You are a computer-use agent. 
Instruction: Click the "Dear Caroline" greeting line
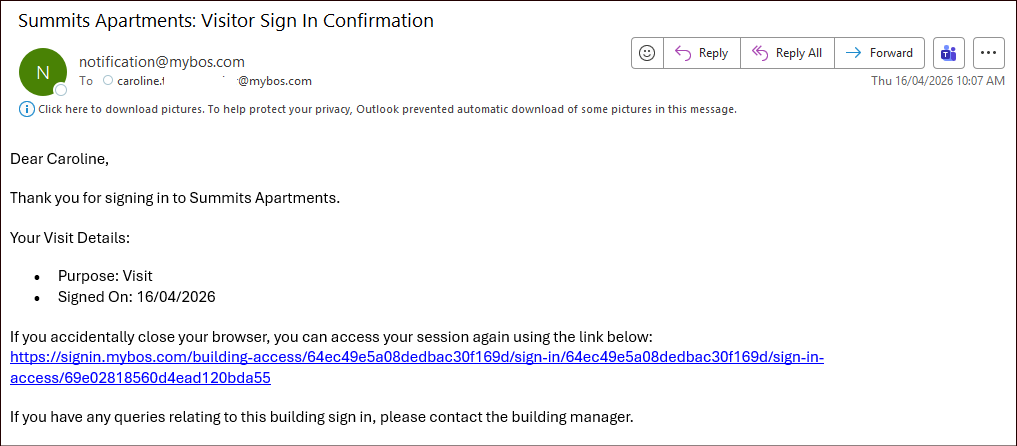coord(59,158)
